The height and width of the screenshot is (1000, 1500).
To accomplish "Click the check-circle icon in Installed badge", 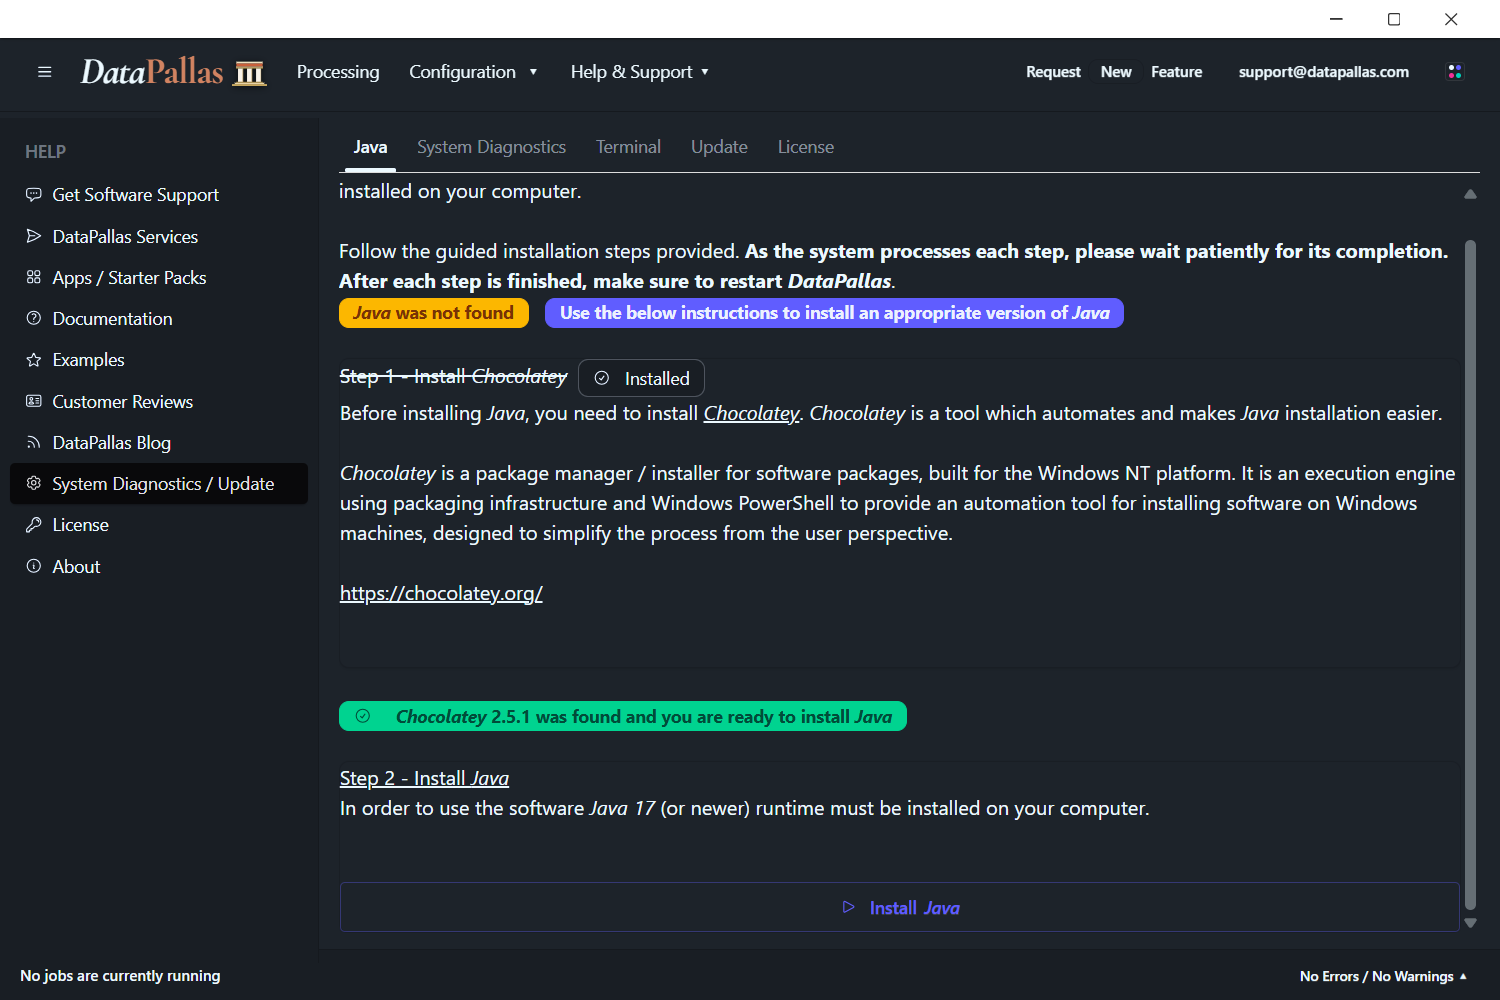I will click(x=602, y=378).
